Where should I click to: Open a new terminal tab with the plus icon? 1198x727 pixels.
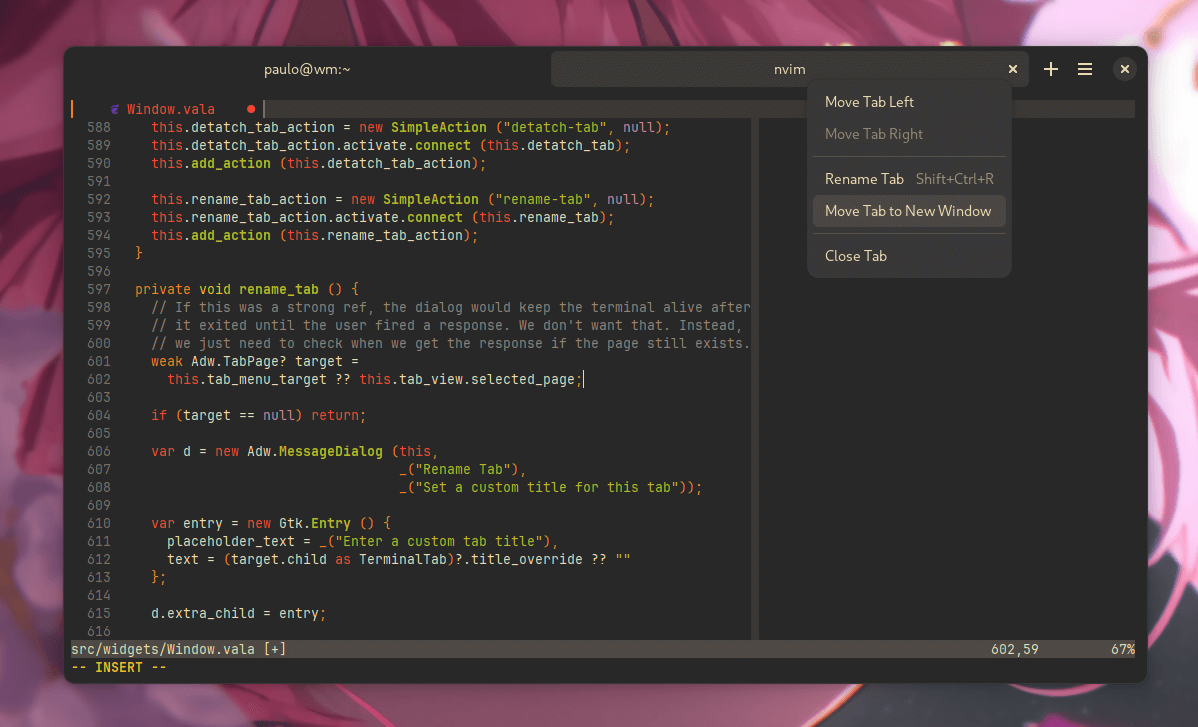[1050, 69]
